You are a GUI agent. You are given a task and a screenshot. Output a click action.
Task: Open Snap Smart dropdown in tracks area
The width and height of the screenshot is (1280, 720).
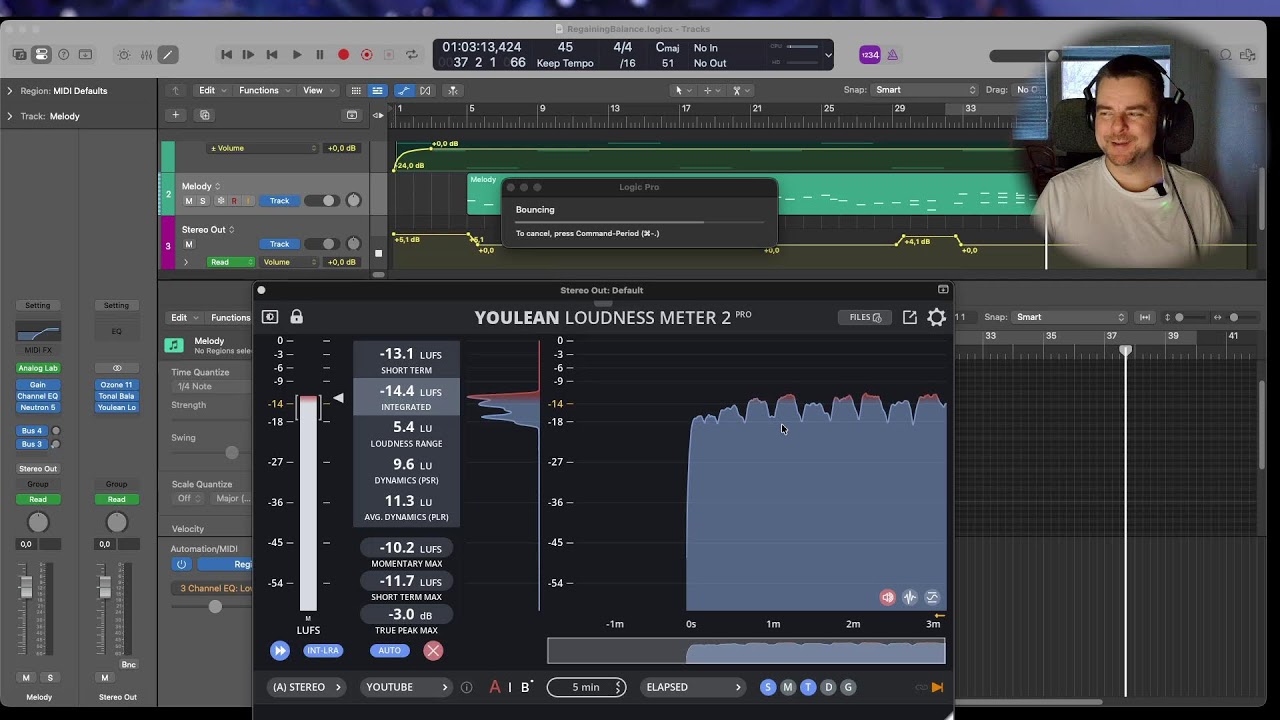click(x=925, y=90)
